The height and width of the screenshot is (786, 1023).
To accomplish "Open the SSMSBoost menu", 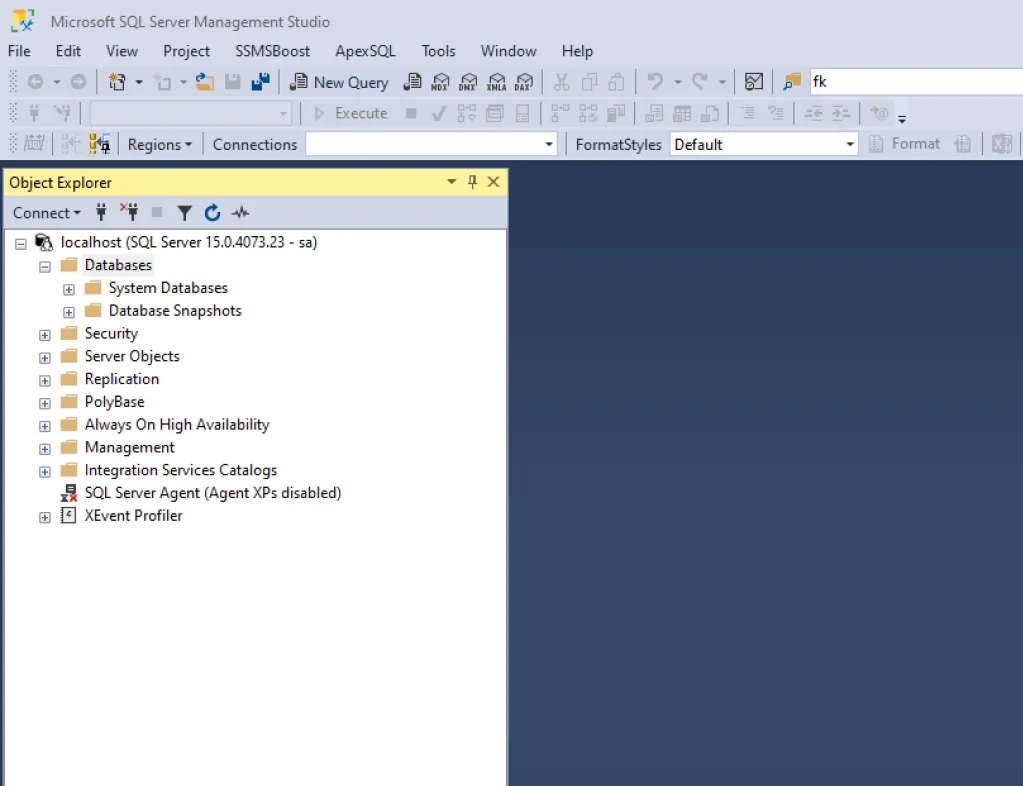I will click(x=272, y=51).
